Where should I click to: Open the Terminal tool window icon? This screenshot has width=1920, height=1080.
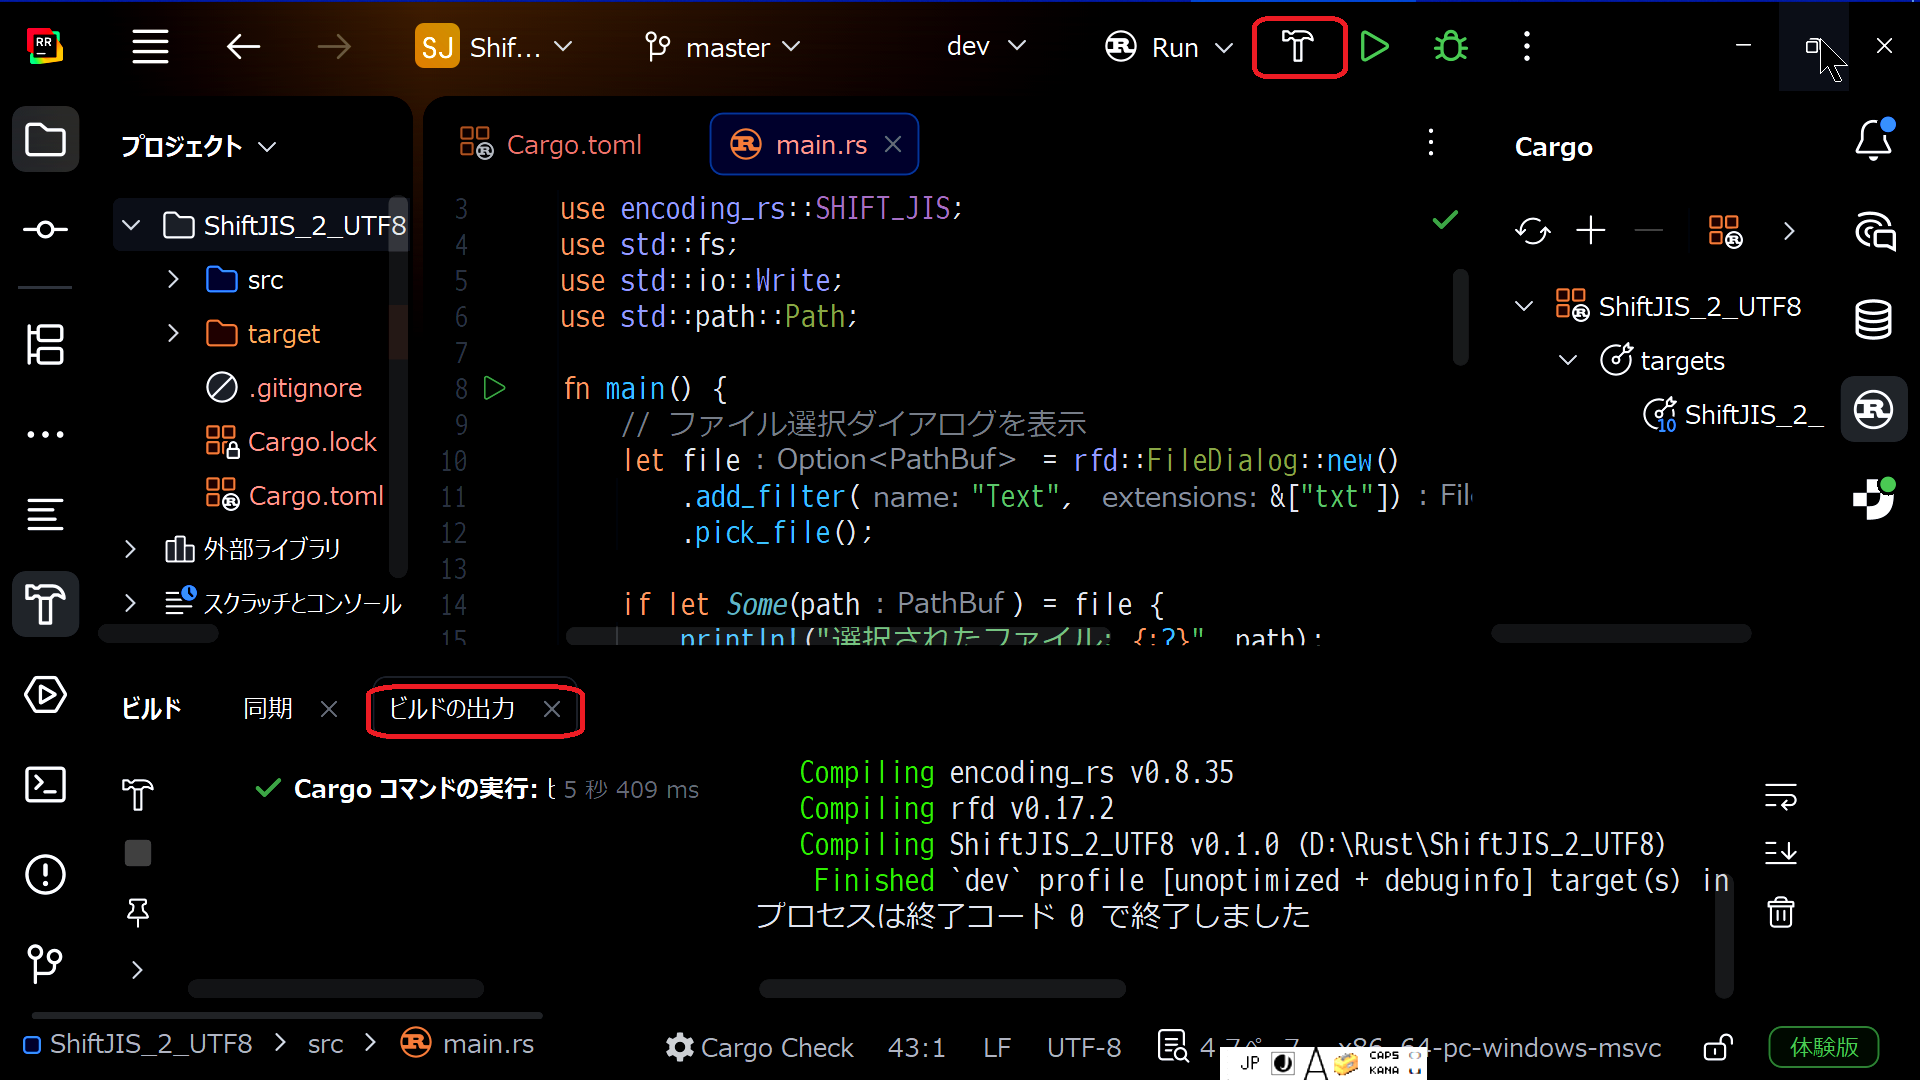click(x=45, y=785)
